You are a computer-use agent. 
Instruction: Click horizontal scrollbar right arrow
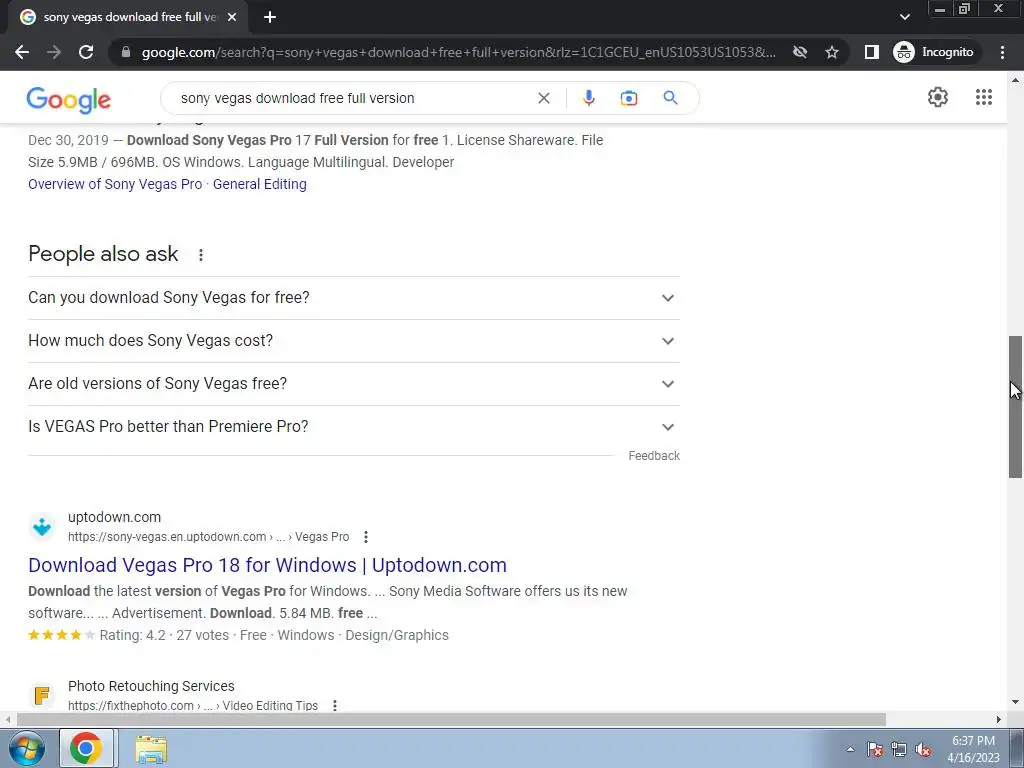point(999,720)
